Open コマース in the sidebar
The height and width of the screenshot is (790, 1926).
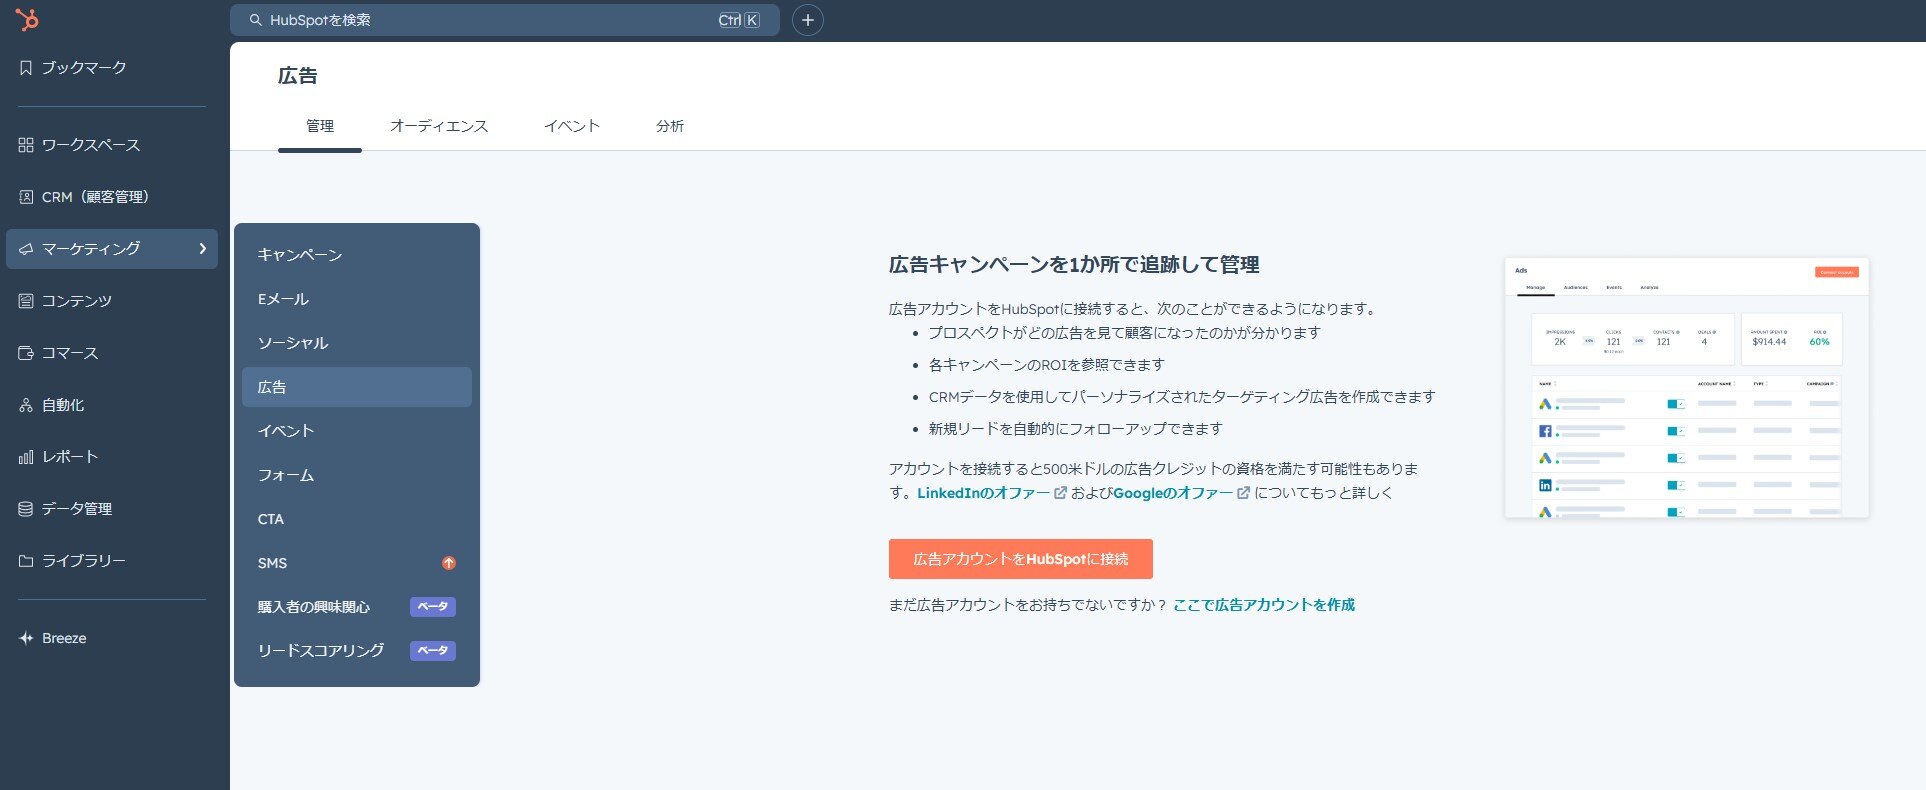coord(112,353)
